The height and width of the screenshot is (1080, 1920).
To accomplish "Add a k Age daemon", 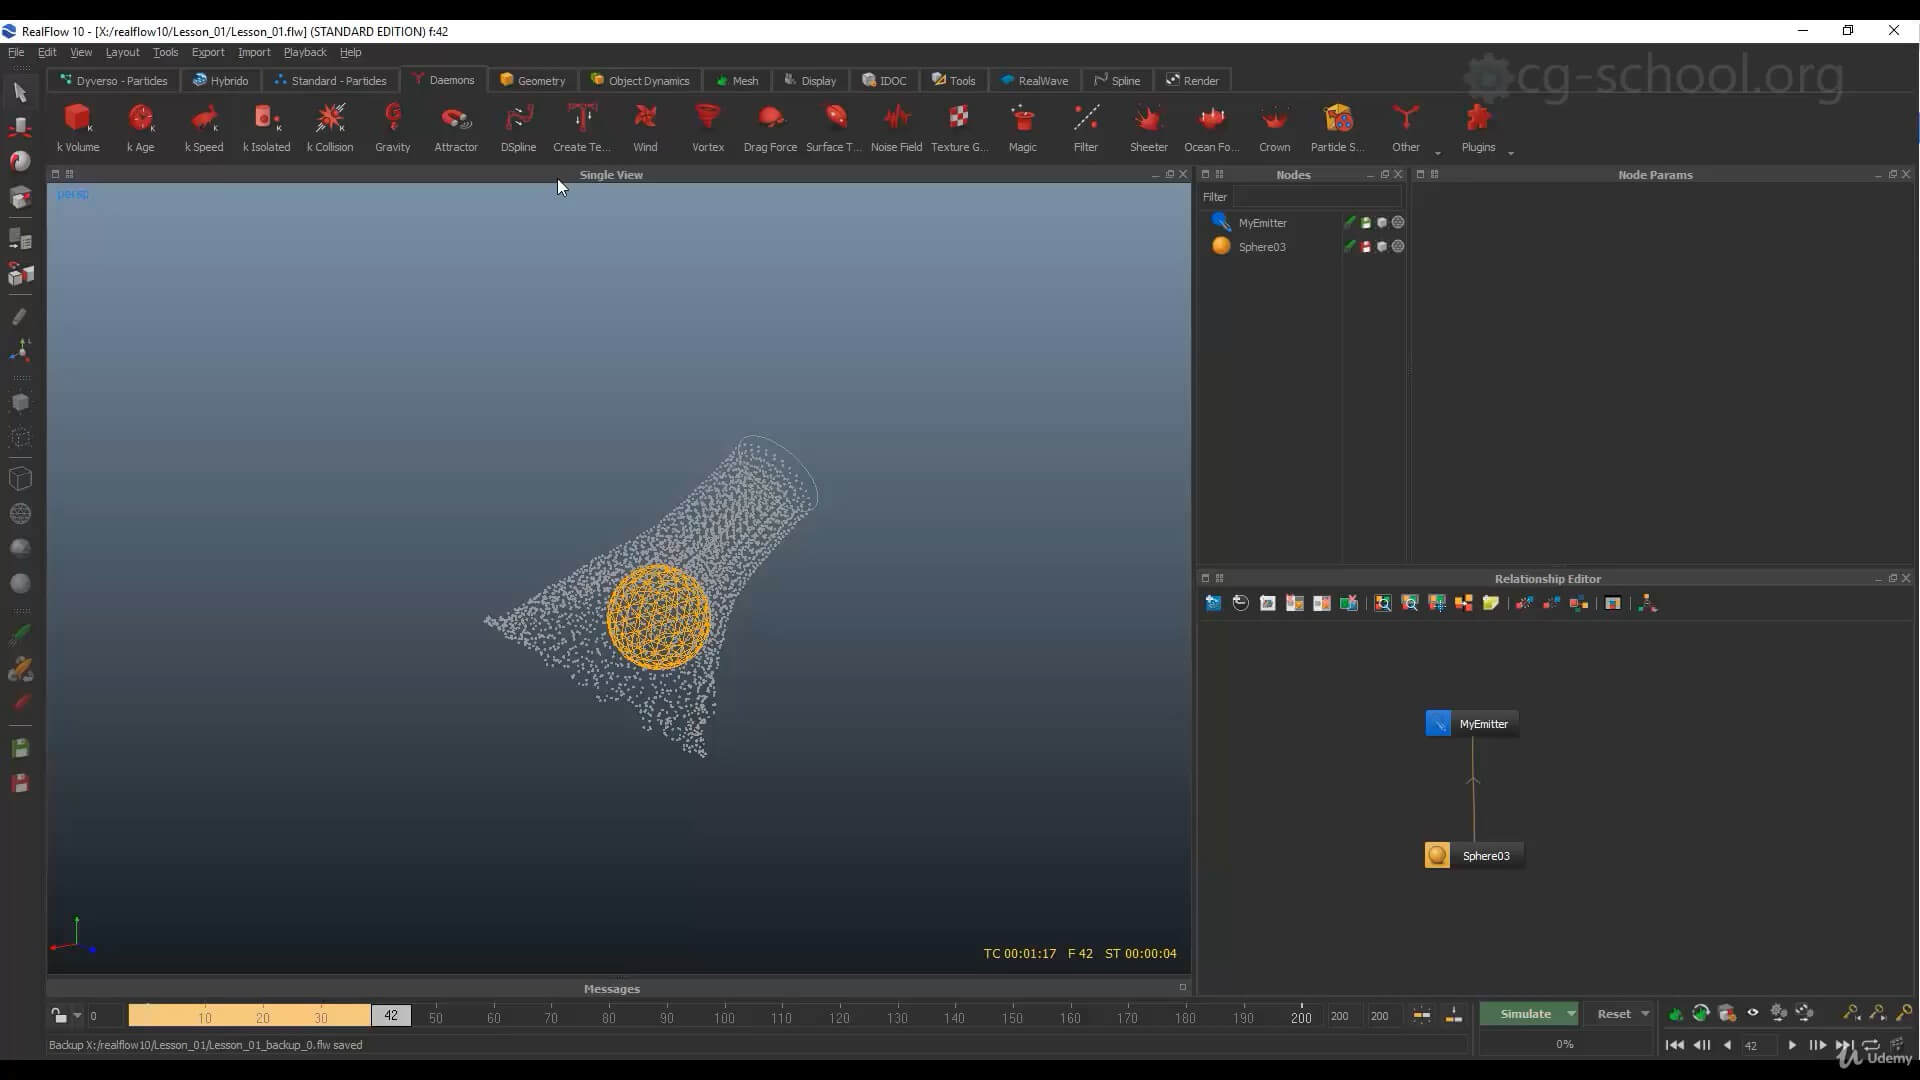I will (141, 128).
